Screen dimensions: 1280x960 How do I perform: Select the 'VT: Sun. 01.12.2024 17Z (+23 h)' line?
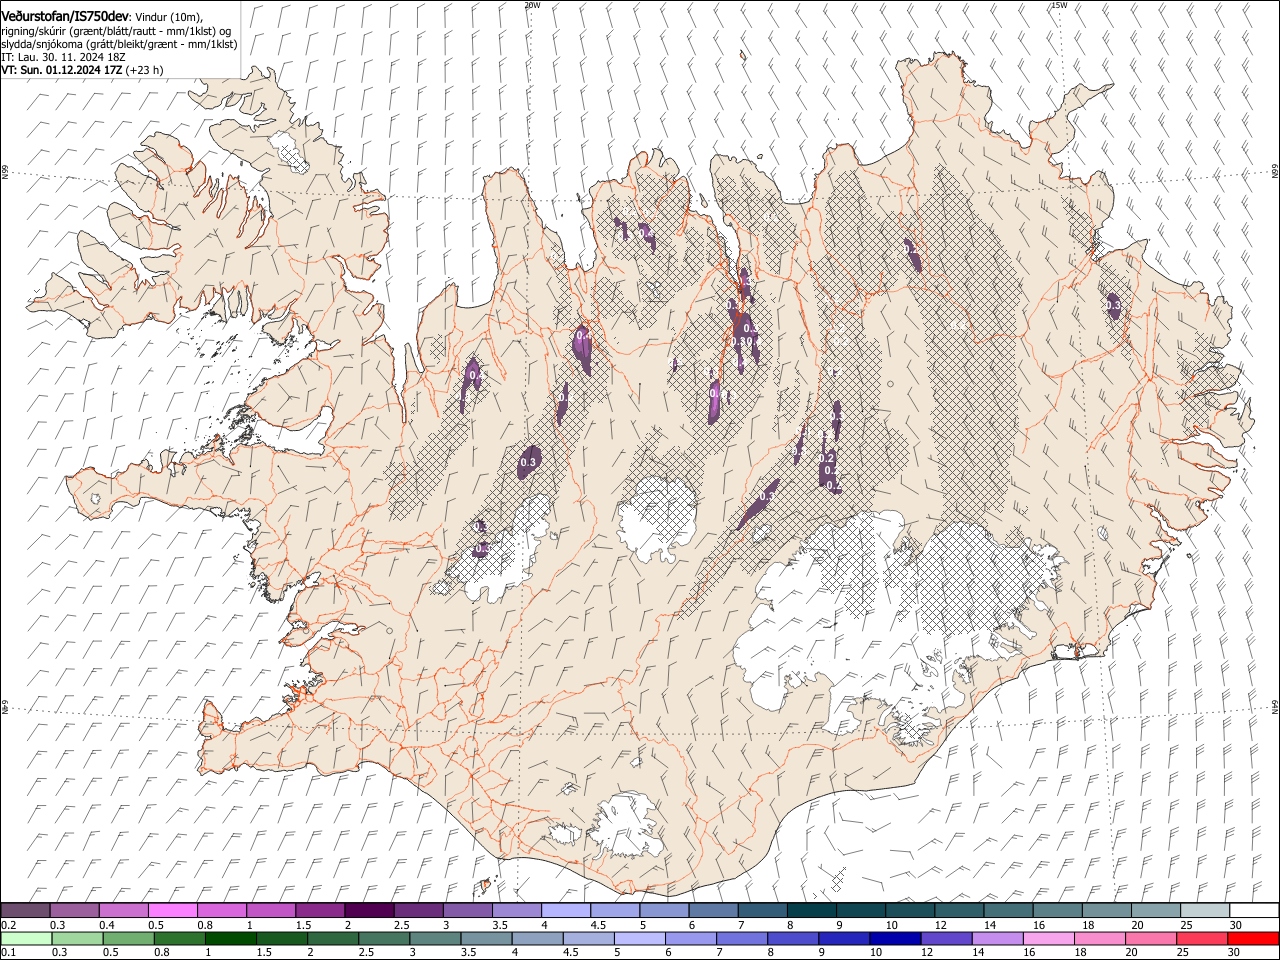tap(82, 70)
